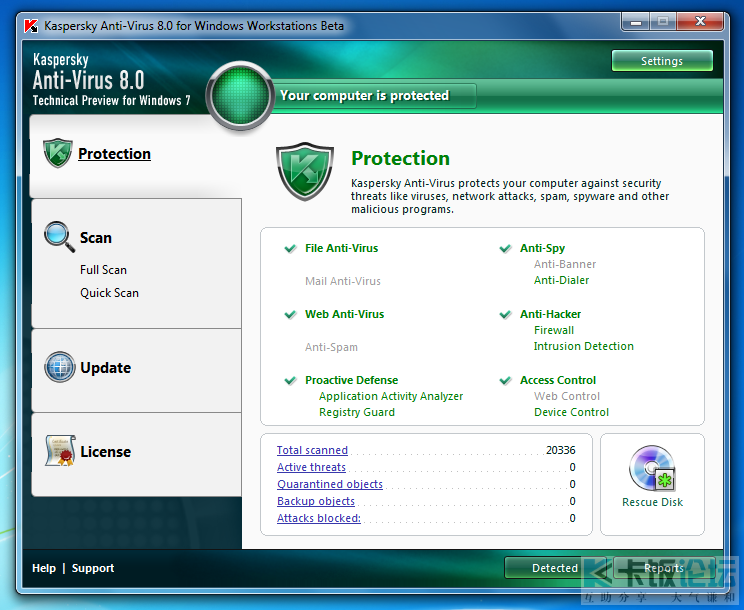Click the Anti-Spy component

click(542, 248)
